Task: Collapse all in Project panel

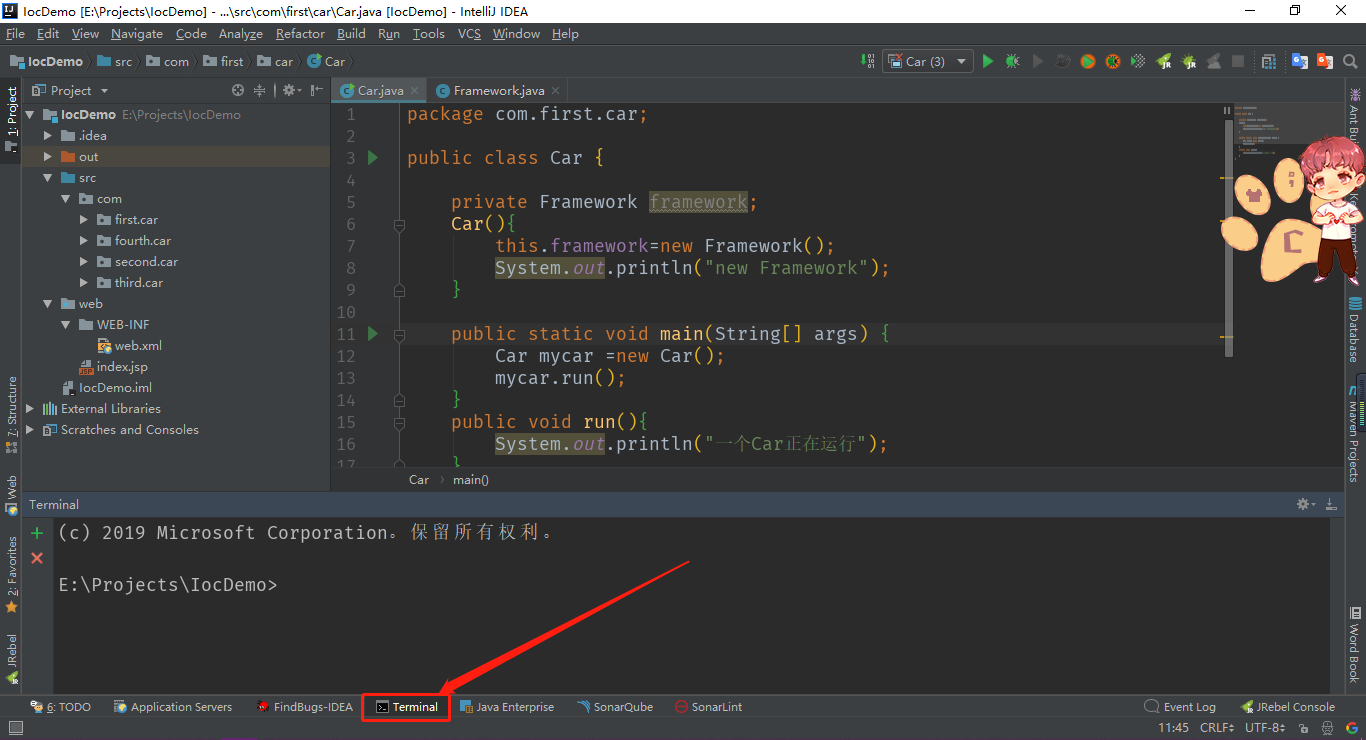Action: coord(260,90)
